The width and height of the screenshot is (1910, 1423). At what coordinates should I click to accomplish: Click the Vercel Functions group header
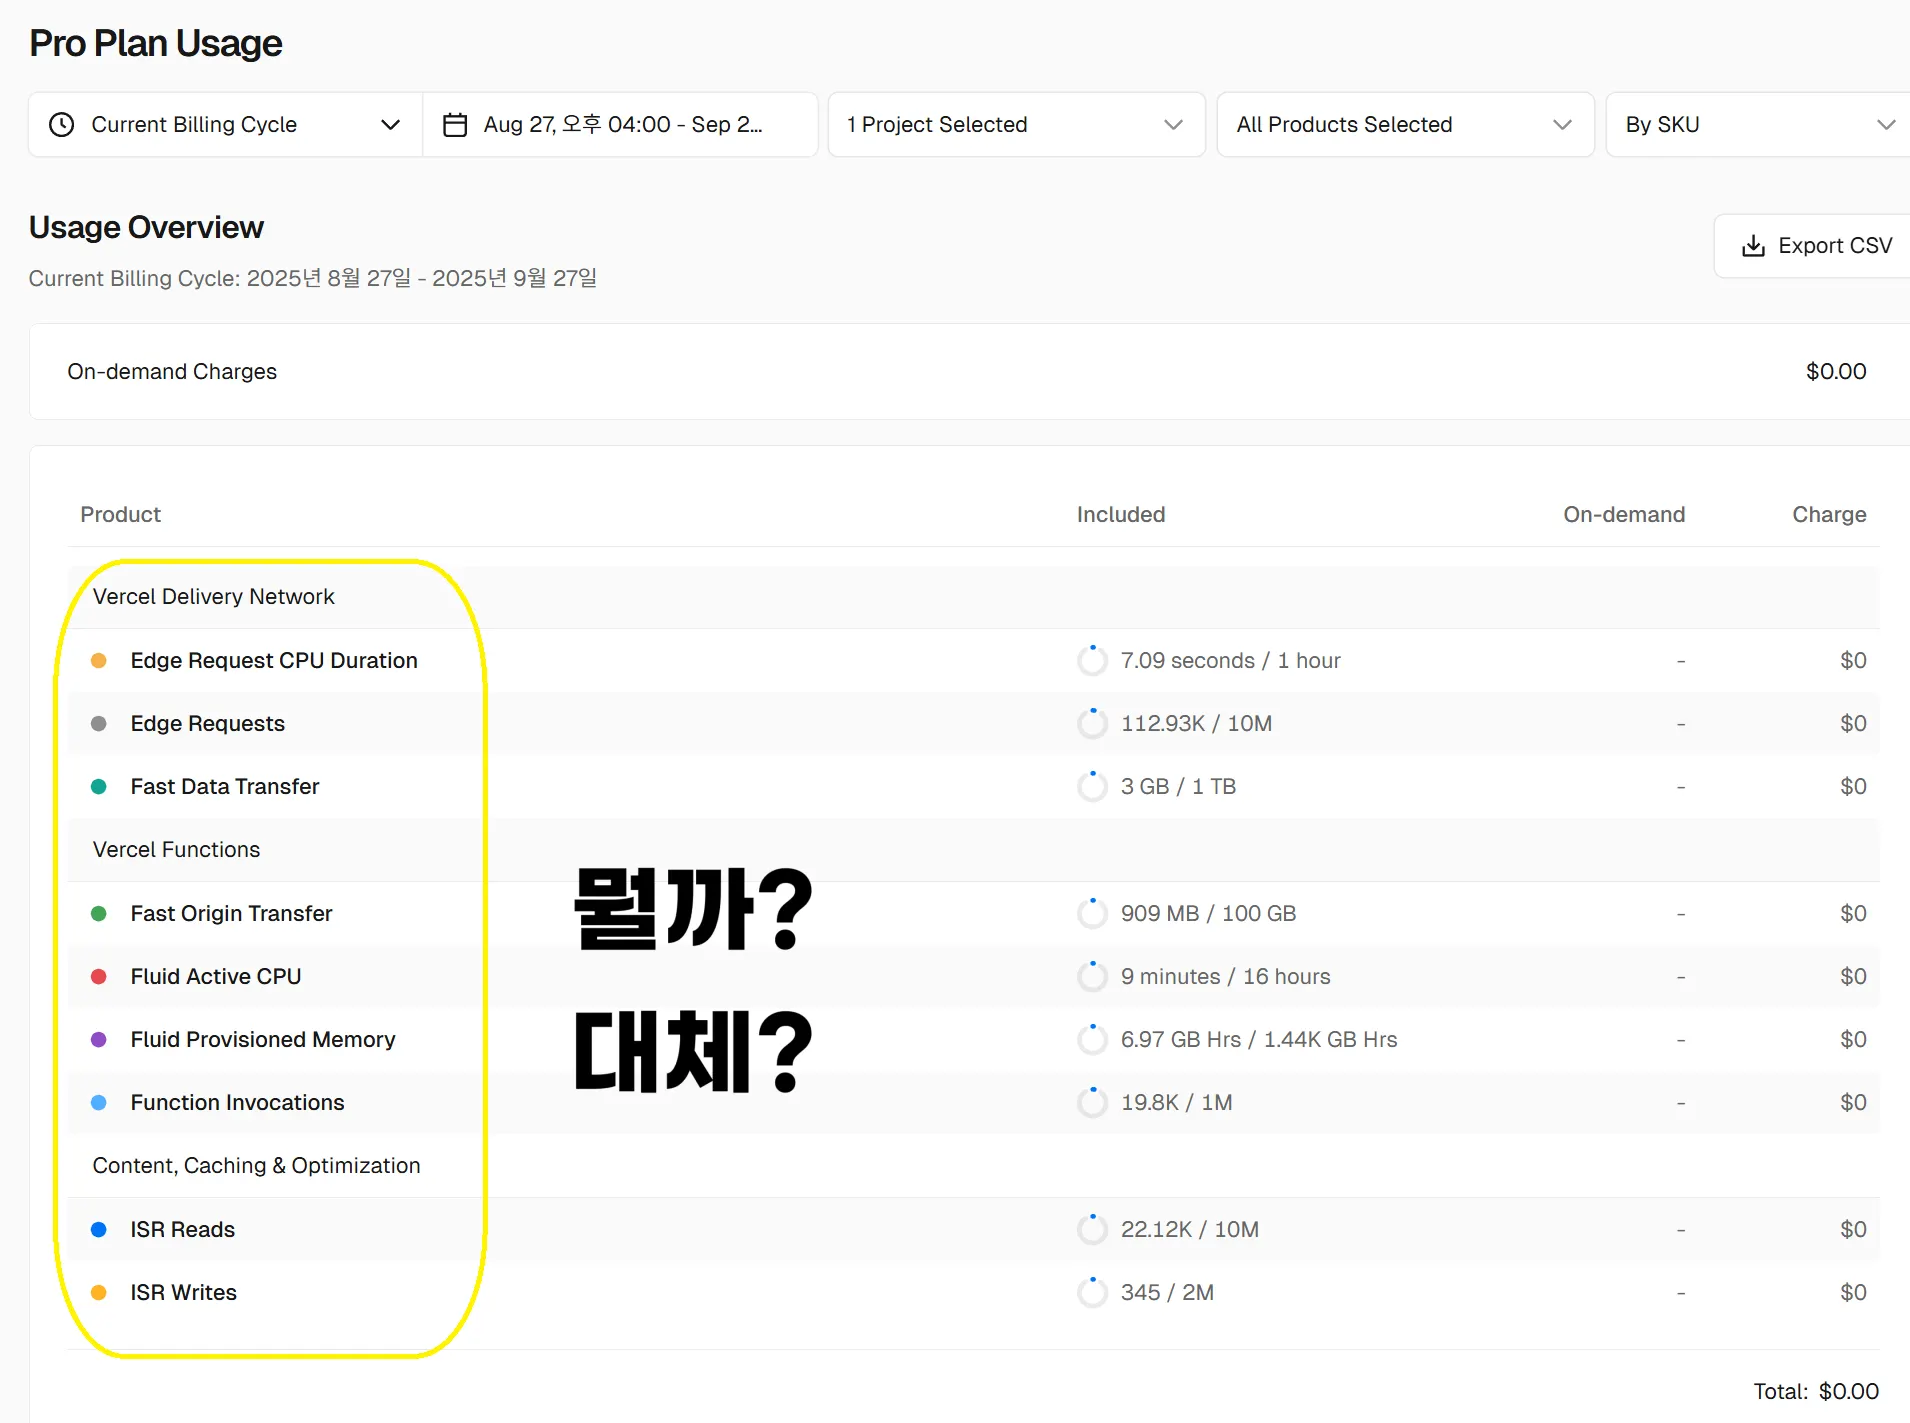tap(176, 850)
